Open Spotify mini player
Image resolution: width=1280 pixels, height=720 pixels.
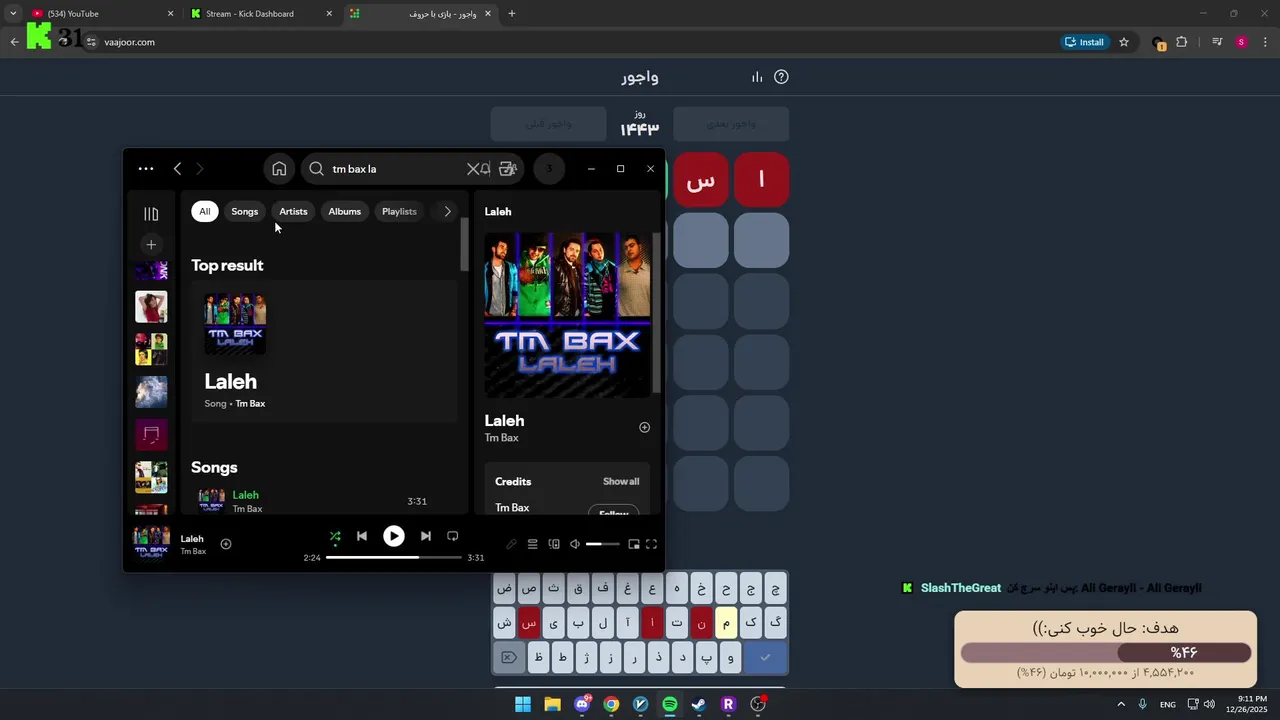point(633,544)
